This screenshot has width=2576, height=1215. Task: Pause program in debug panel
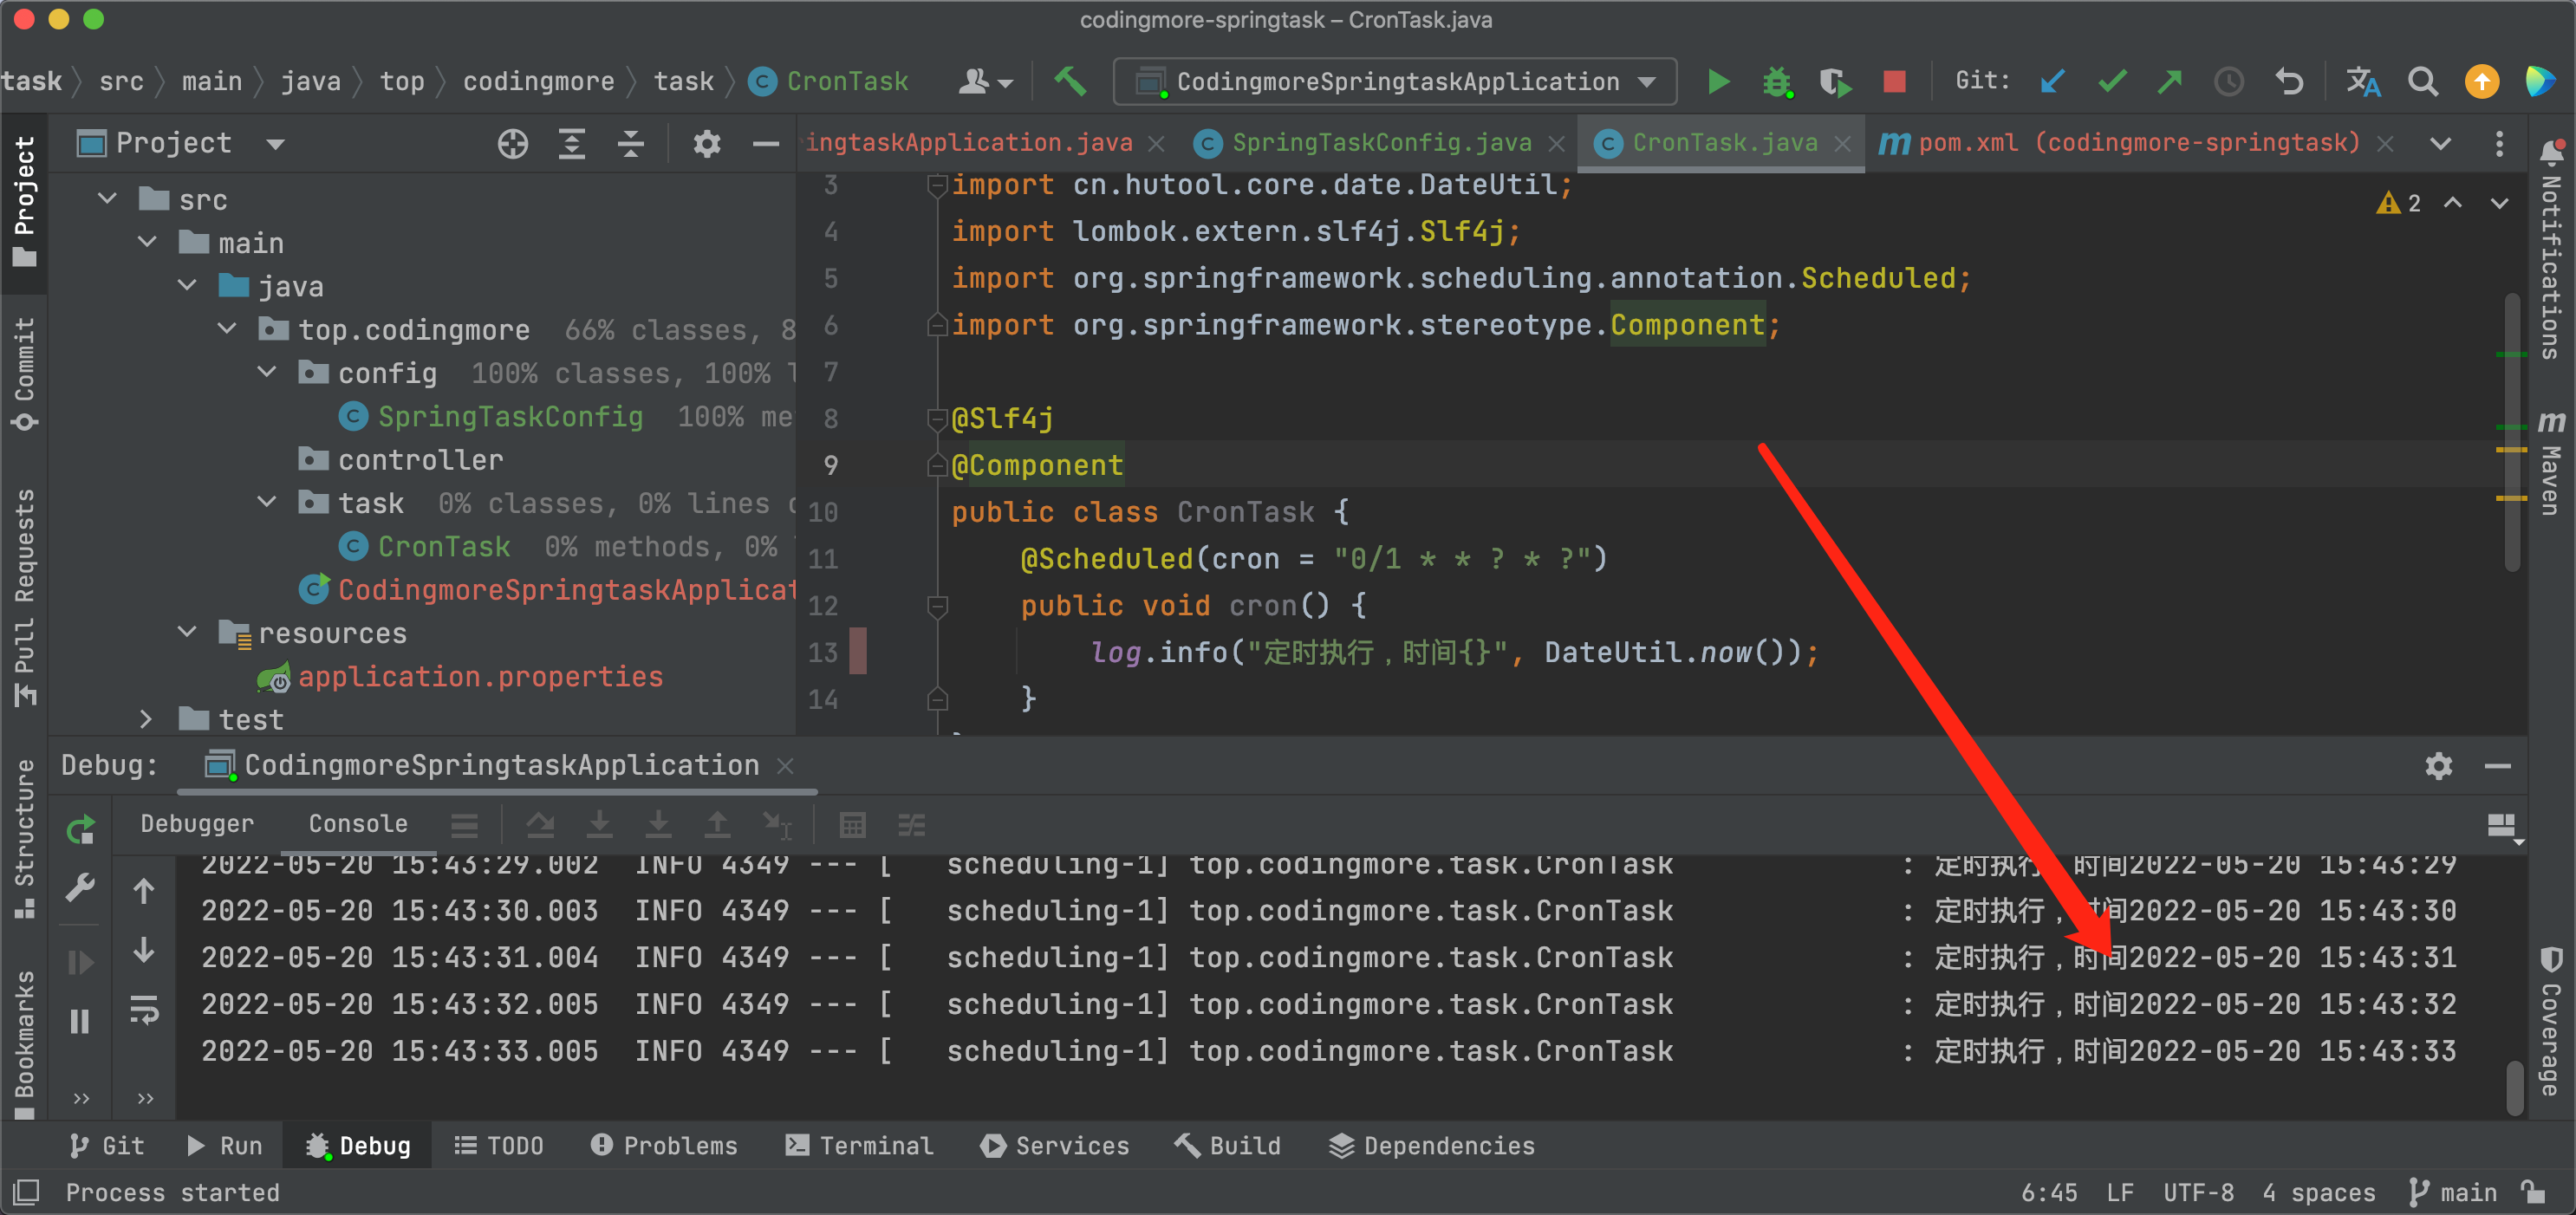(80, 1021)
